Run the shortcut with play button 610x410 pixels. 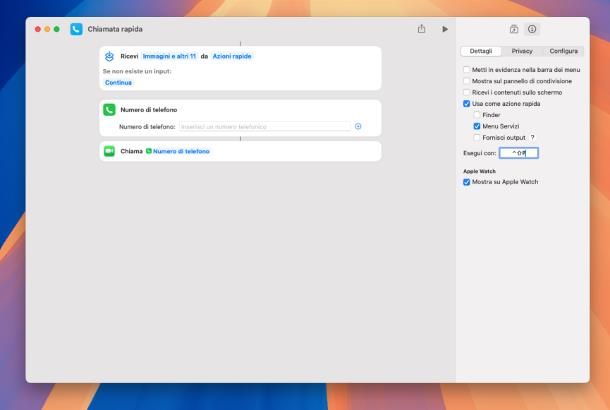pos(445,29)
